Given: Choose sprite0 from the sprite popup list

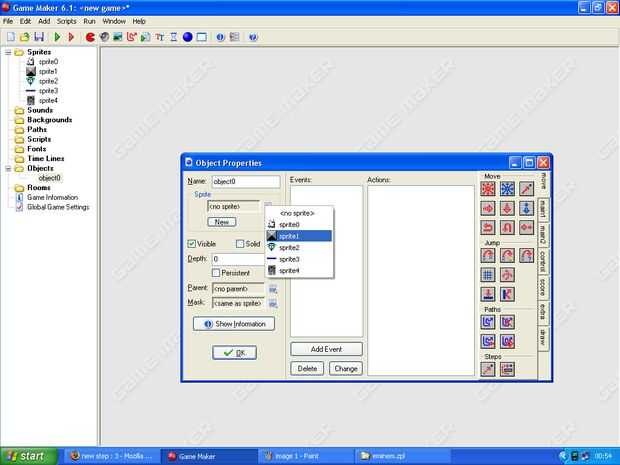Looking at the screenshot, I should tap(299, 225).
